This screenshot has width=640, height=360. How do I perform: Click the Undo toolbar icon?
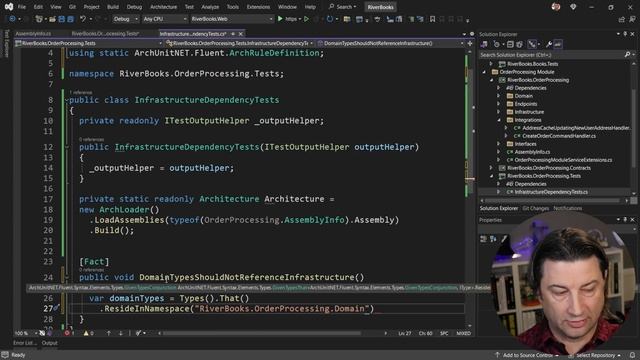(83, 19)
